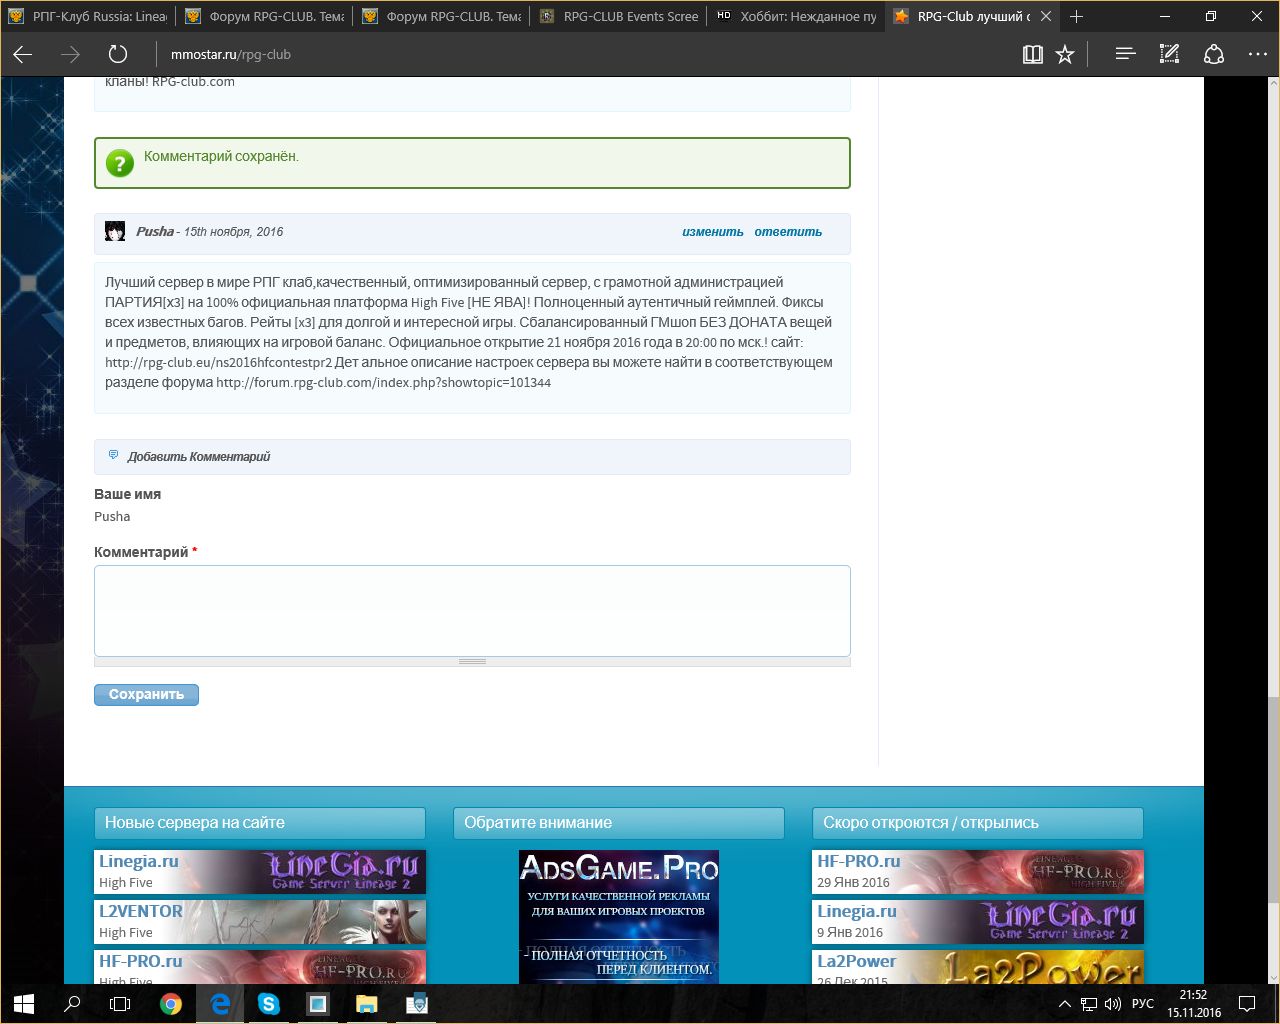The height and width of the screenshot is (1024, 1280).
Task: Open HF-PRO.ru under Новые сервера на сайте
Action: (x=260, y=967)
